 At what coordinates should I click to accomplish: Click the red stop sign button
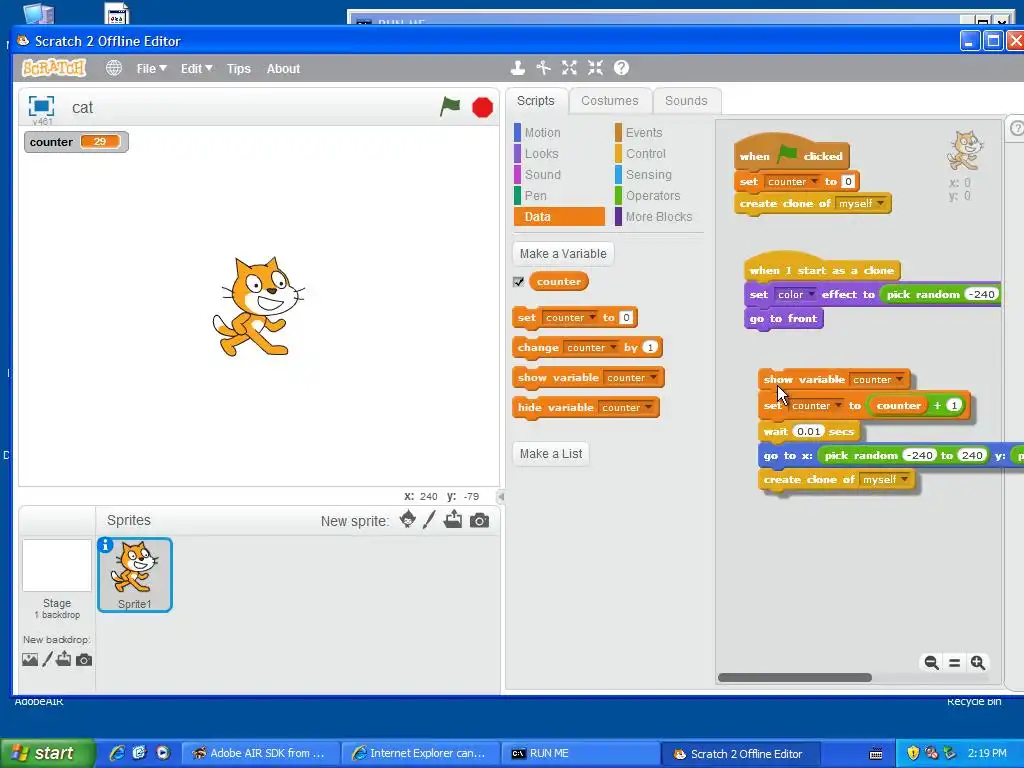point(483,107)
